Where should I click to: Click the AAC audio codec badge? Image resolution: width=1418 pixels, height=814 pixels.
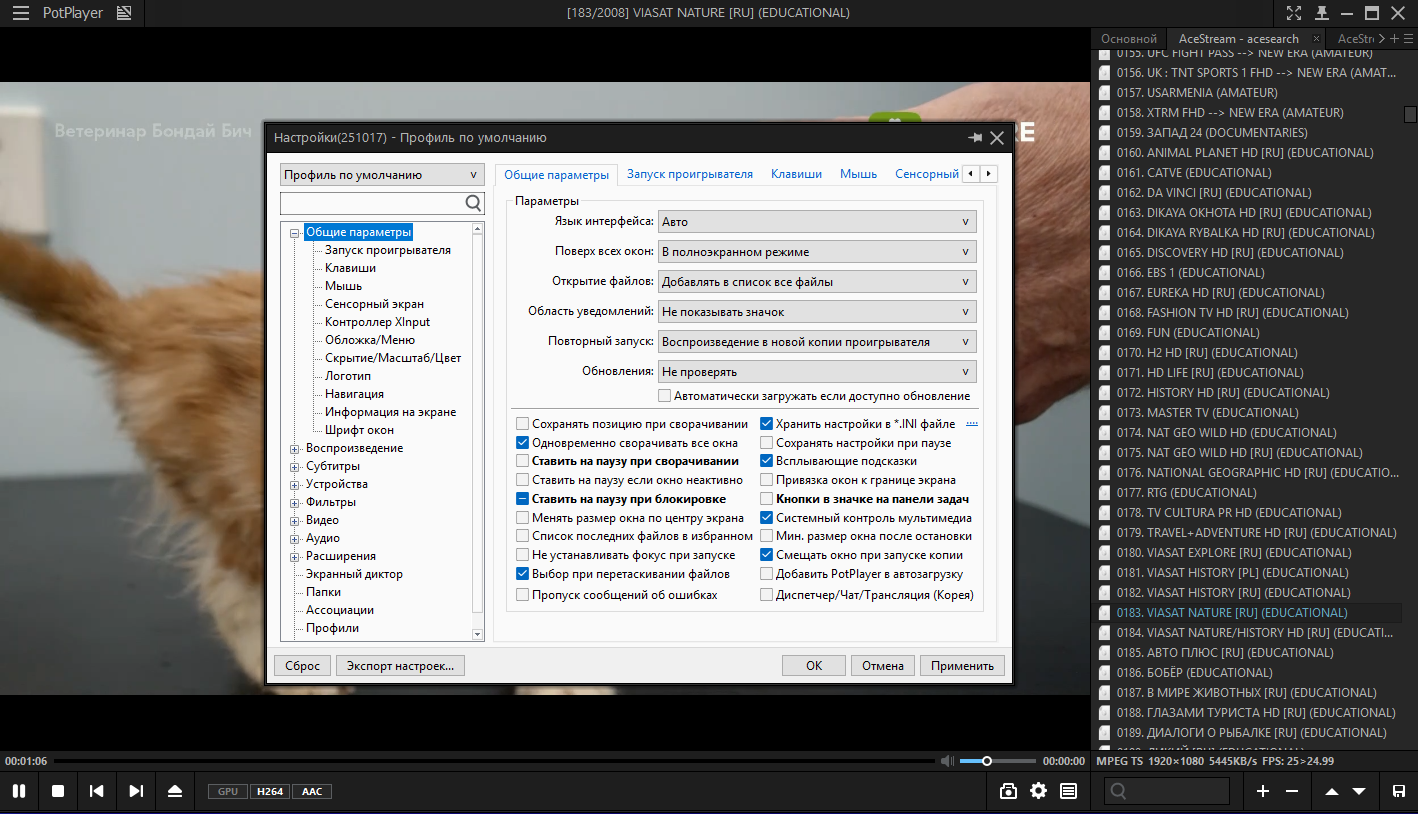(x=312, y=791)
